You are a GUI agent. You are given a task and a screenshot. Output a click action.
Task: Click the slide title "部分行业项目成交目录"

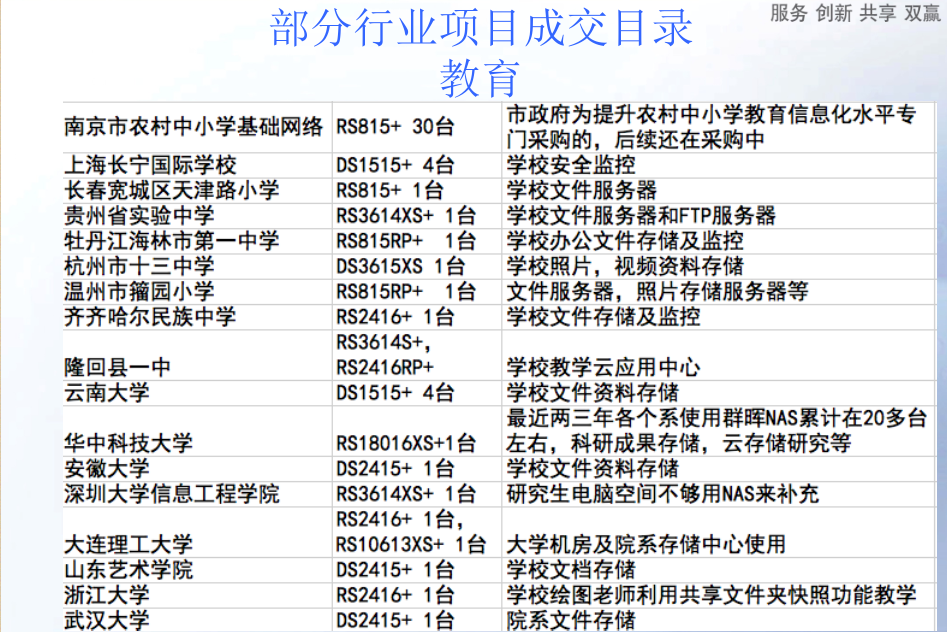[481, 28]
